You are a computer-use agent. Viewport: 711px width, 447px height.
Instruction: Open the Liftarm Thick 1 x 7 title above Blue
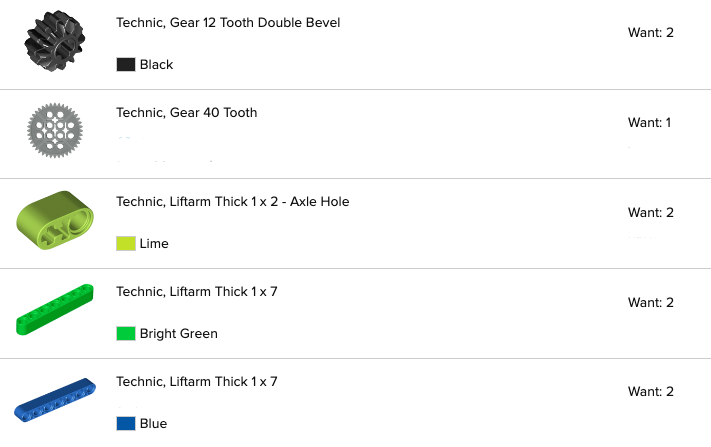click(197, 382)
